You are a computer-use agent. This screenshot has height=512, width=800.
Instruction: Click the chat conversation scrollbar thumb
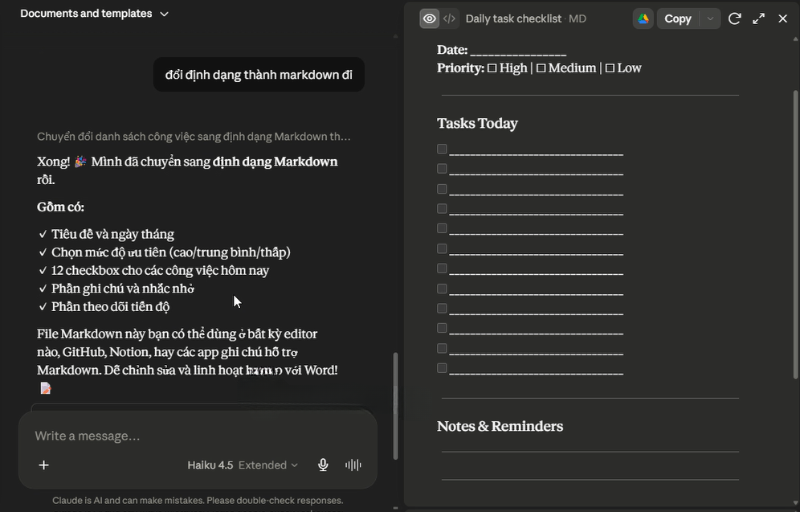395,405
